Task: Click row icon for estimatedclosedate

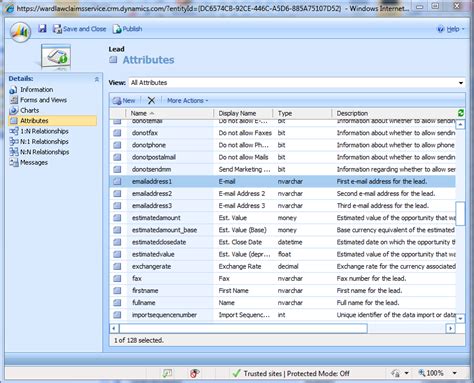Action: pos(117,242)
